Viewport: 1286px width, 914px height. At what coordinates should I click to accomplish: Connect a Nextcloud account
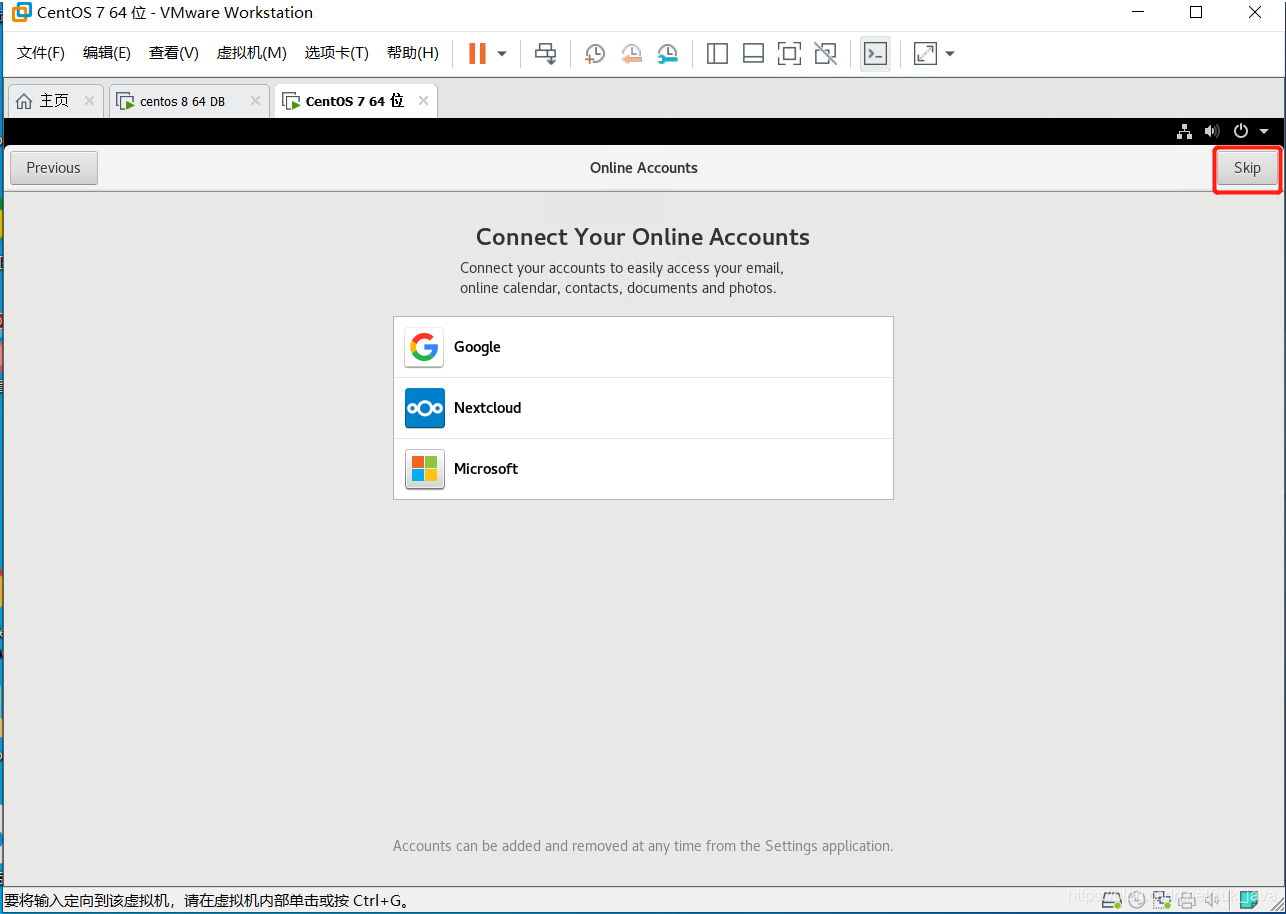(643, 408)
